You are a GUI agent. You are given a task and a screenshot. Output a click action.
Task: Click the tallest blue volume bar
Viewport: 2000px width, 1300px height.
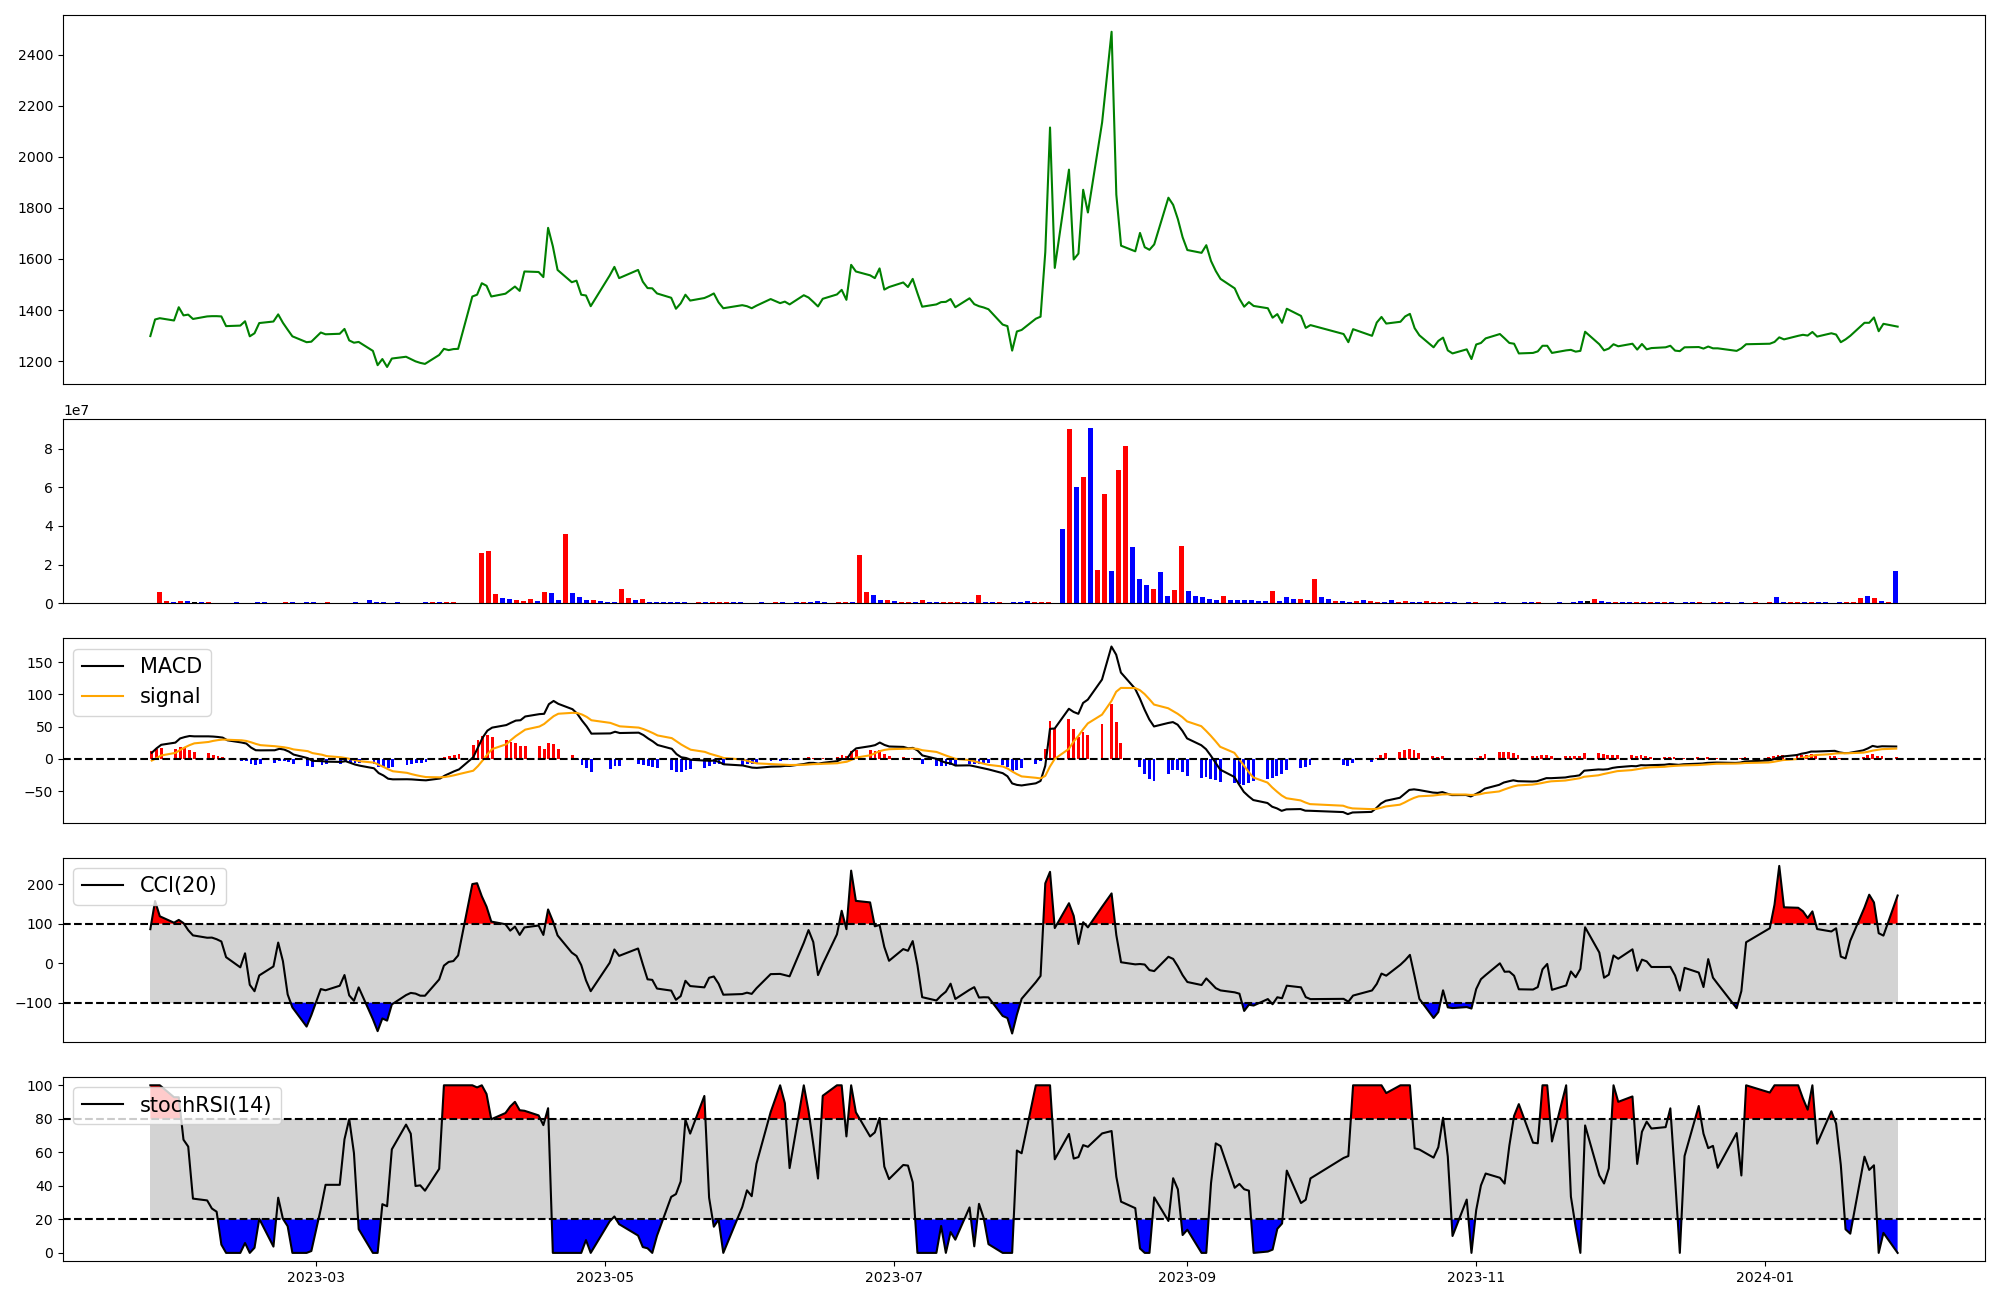(1090, 515)
